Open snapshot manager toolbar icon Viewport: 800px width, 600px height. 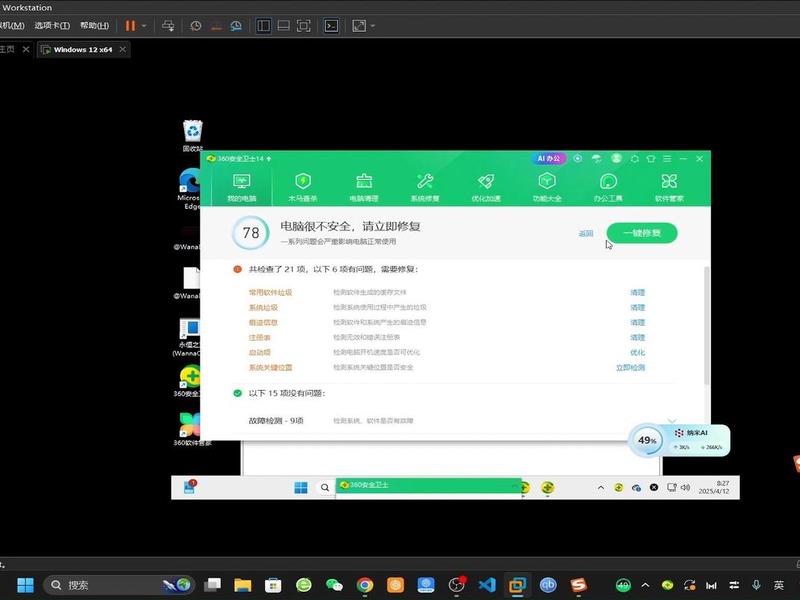tap(236, 26)
